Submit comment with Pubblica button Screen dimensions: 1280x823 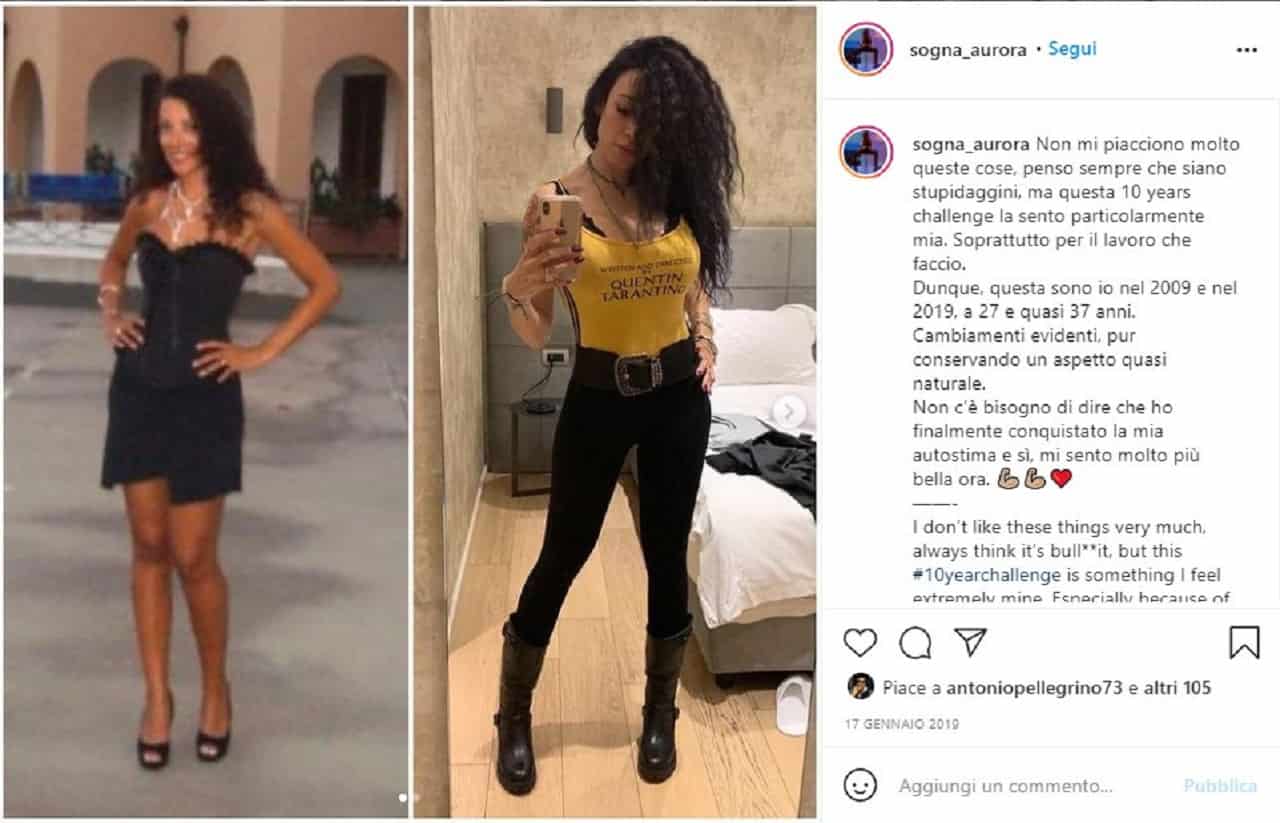pyautogui.click(x=1220, y=786)
